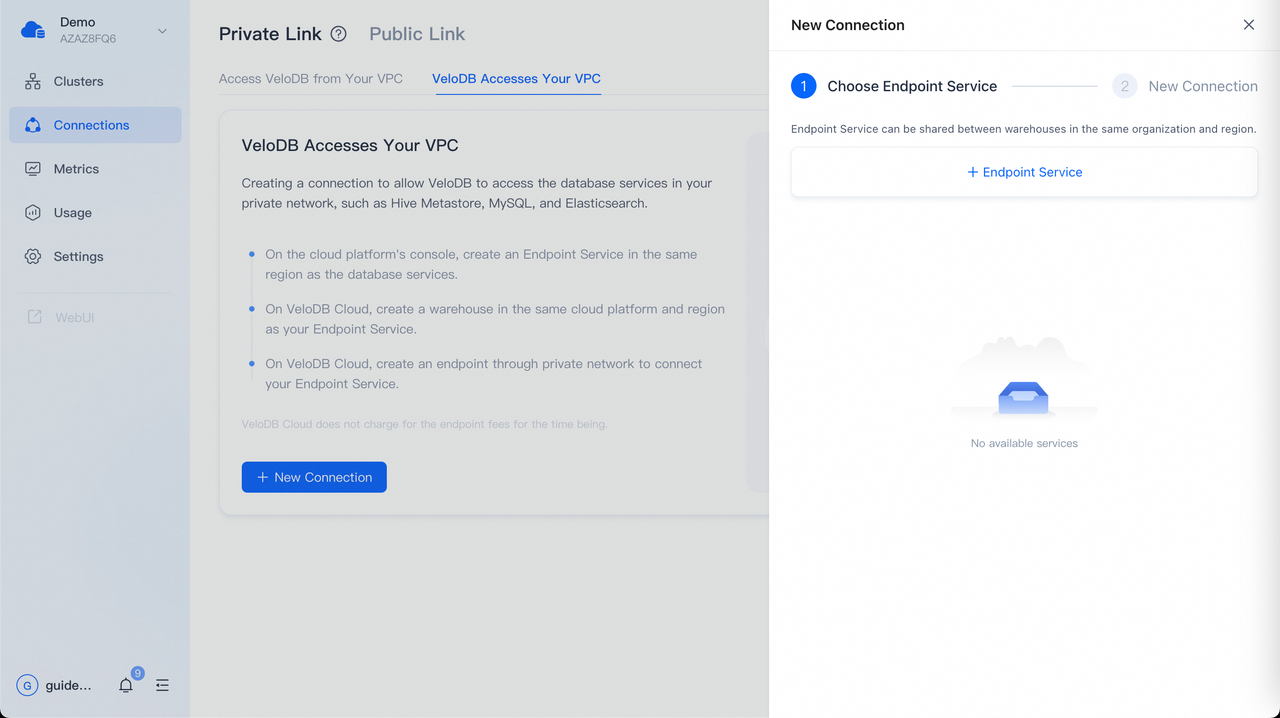Expand the Demo organization dropdown

162,31
